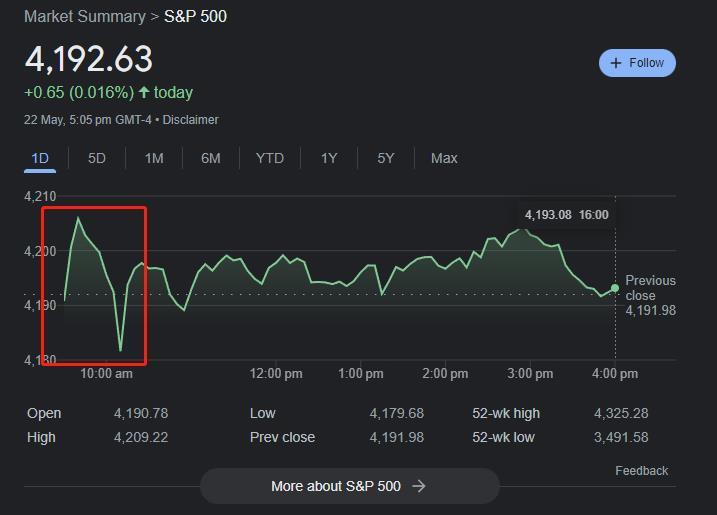
Task: Click the arrow icon in More about S&P 500
Action: [x=419, y=486]
